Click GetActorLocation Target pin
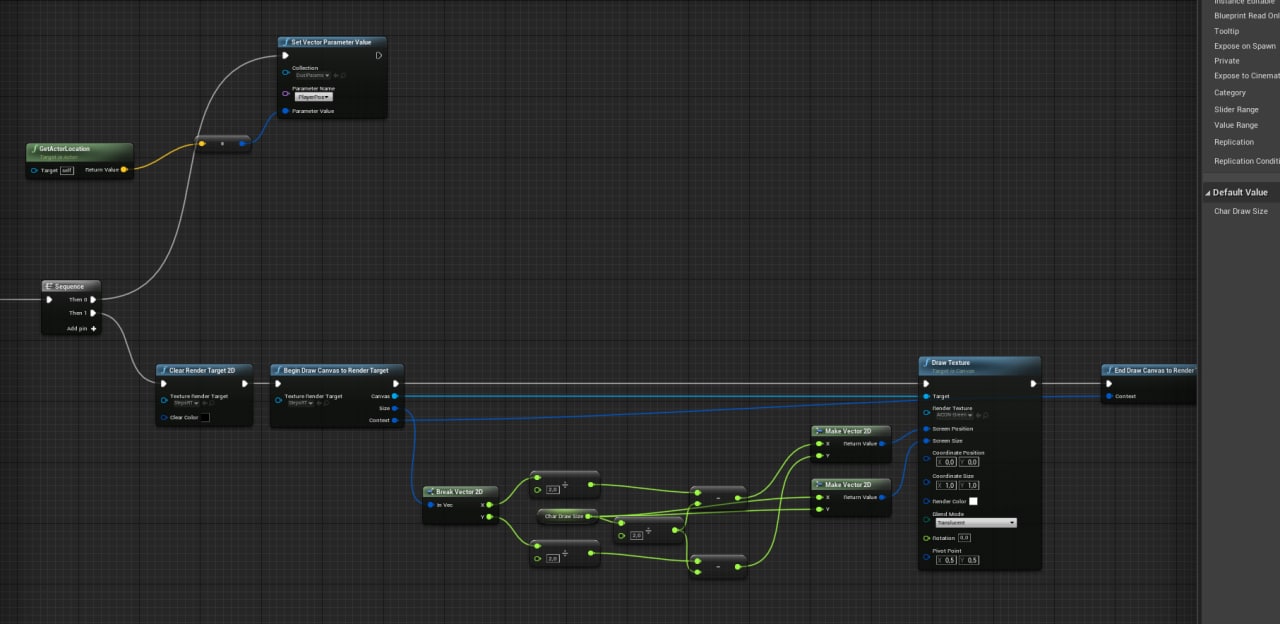 pyautogui.click(x=35, y=170)
